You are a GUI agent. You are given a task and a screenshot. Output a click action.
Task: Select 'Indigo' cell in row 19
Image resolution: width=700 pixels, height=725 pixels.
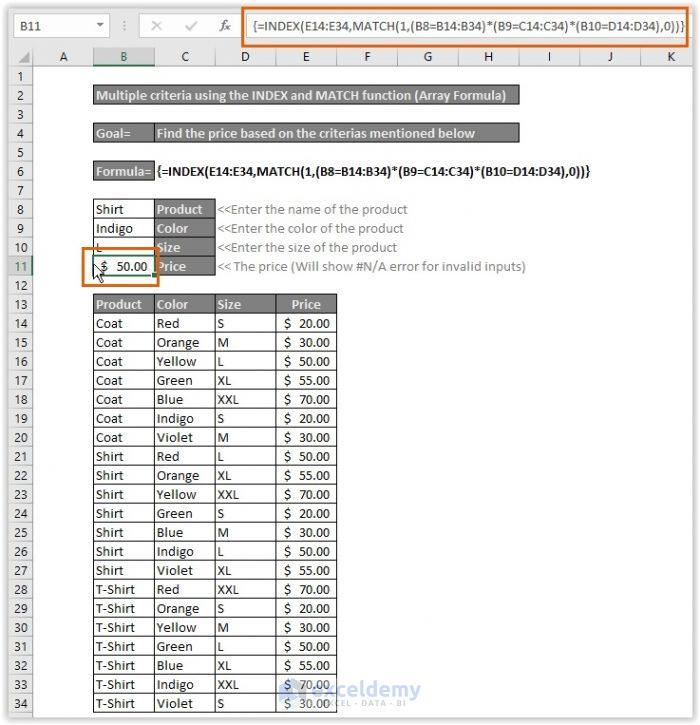185,418
